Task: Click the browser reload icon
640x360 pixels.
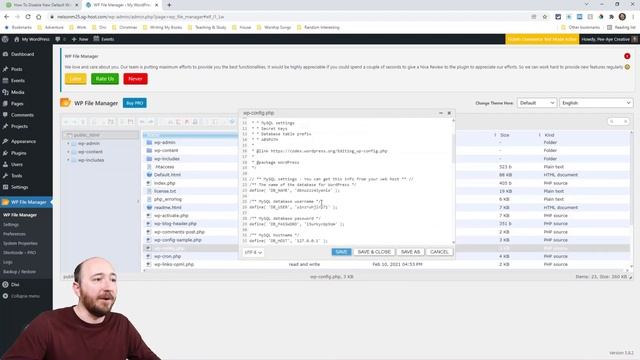Action: click(28, 17)
